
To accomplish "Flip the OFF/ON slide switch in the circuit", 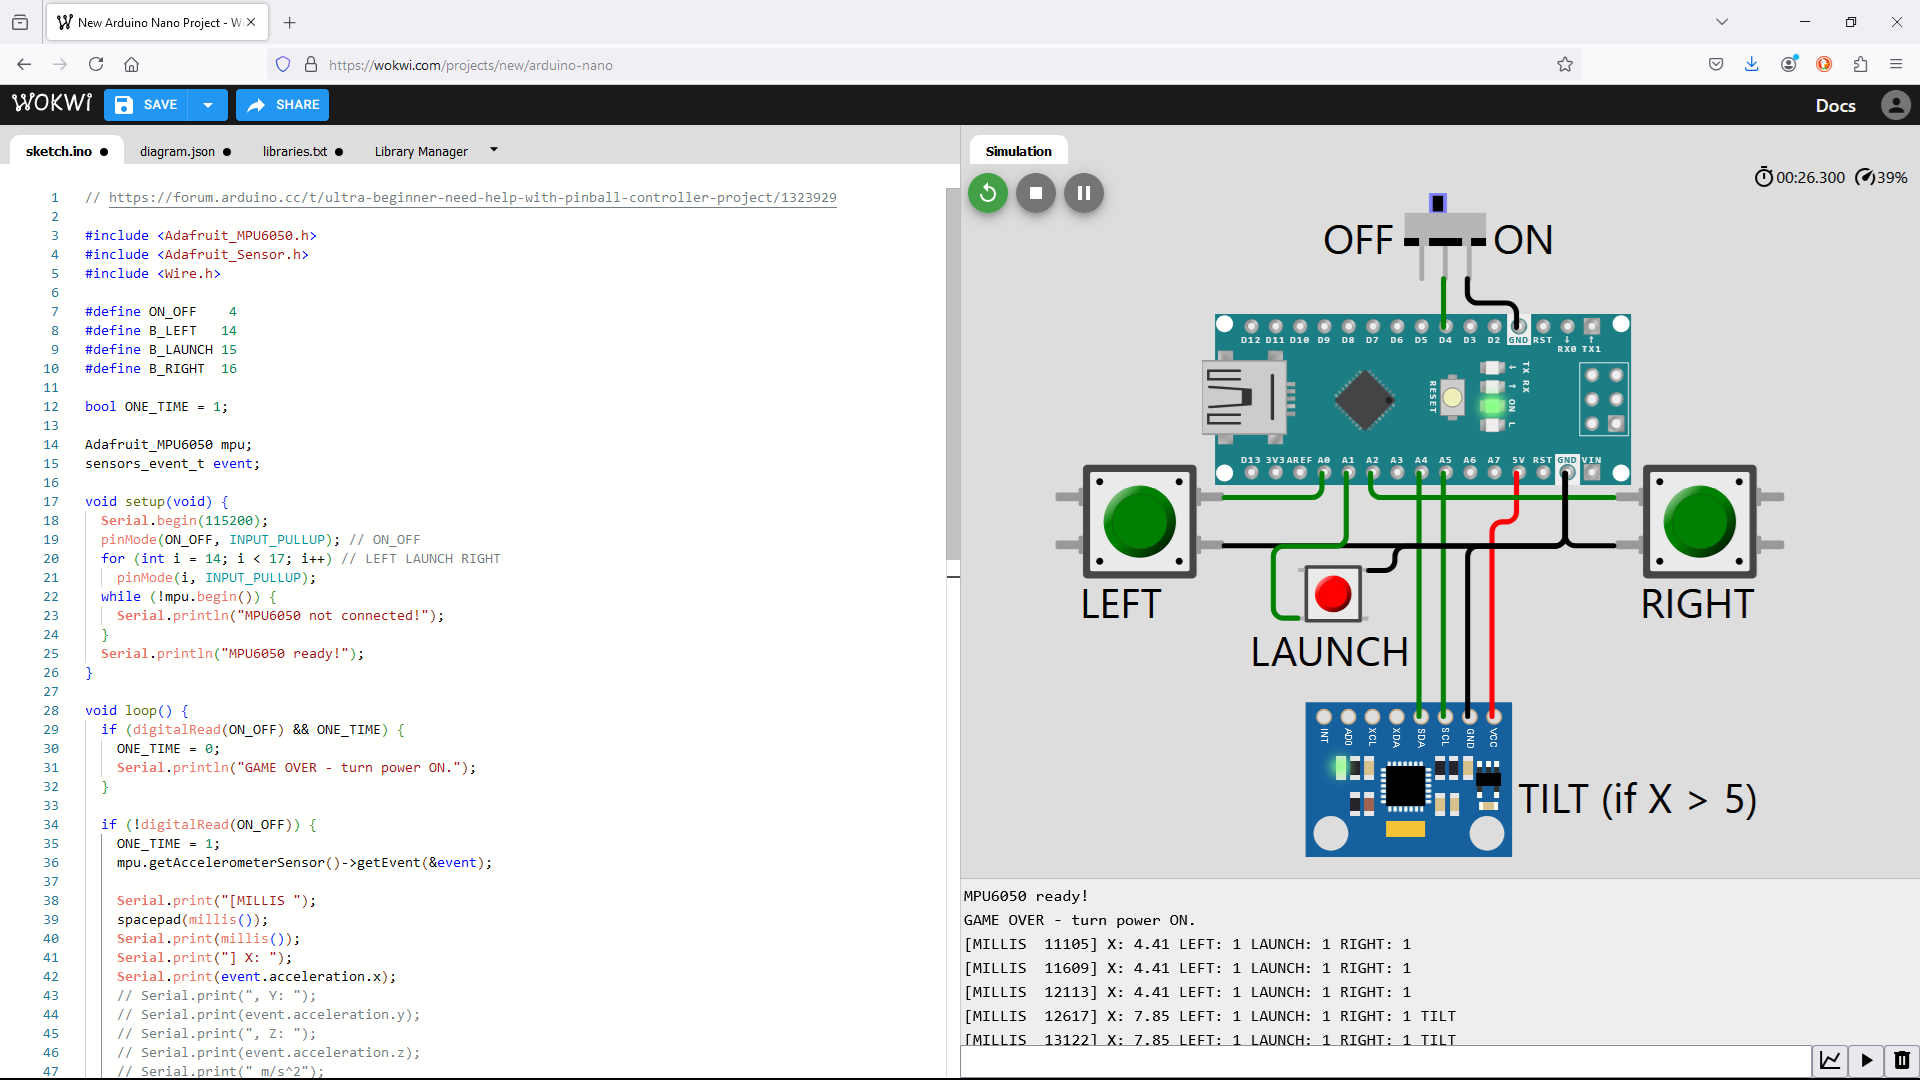I will (1440, 201).
